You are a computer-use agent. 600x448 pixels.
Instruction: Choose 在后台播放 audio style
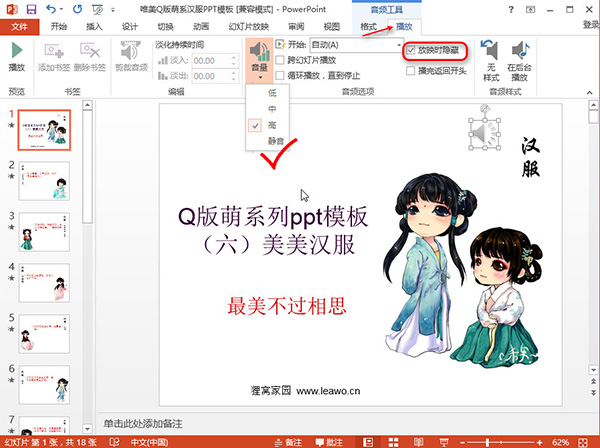519,61
